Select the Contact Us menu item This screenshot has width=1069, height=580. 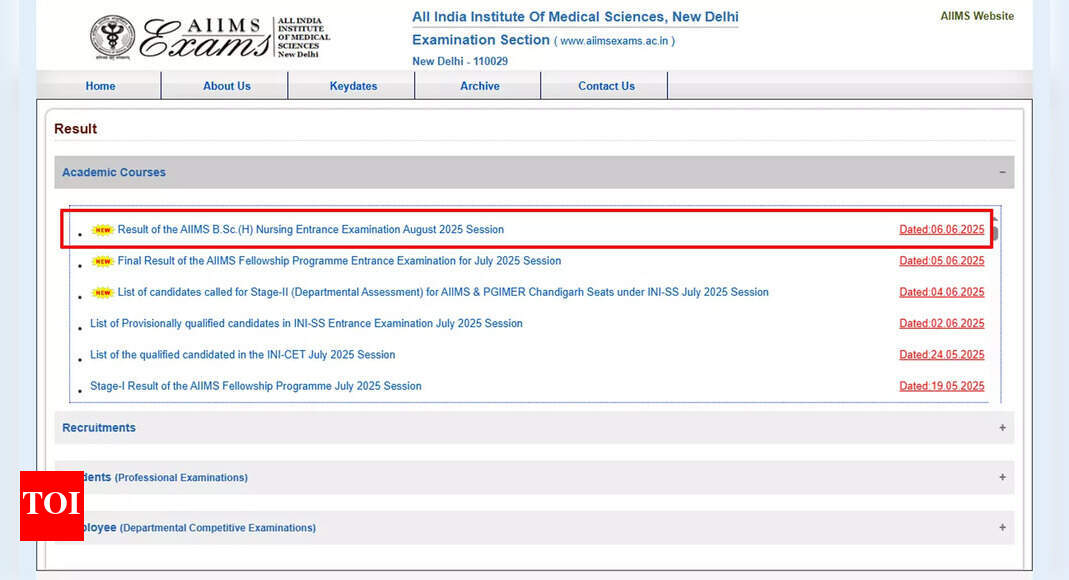(x=606, y=86)
